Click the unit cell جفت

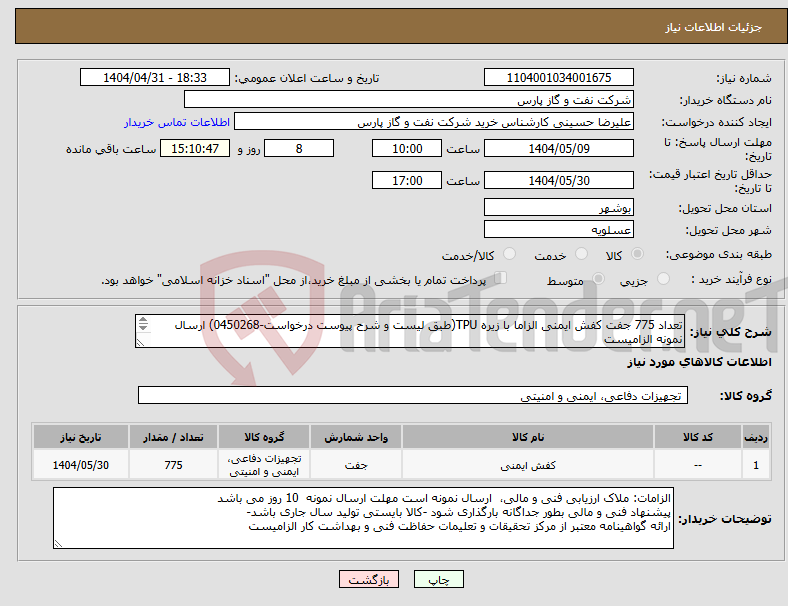pos(356,465)
